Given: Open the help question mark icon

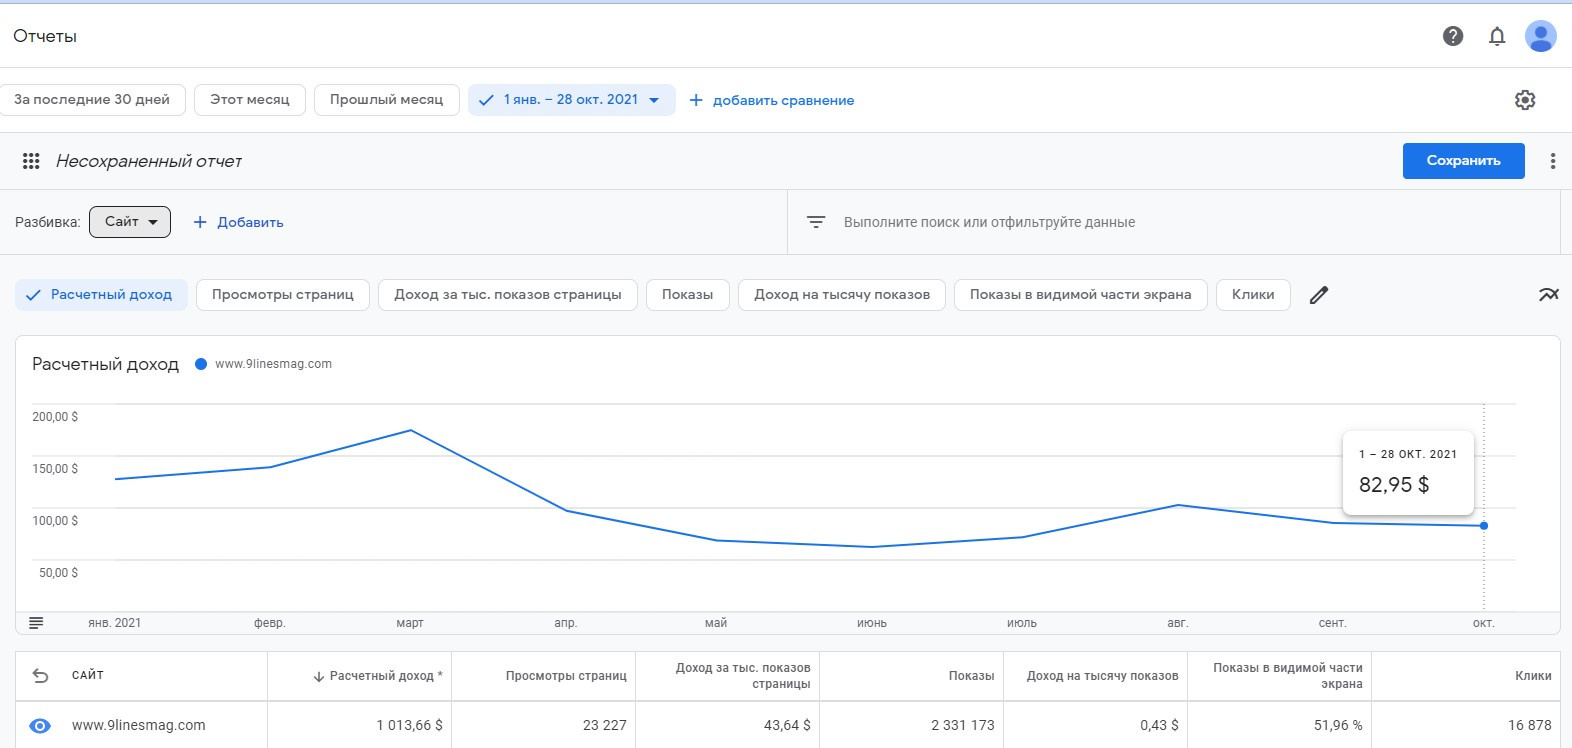Looking at the screenshot, I should tap(1453, 36).
